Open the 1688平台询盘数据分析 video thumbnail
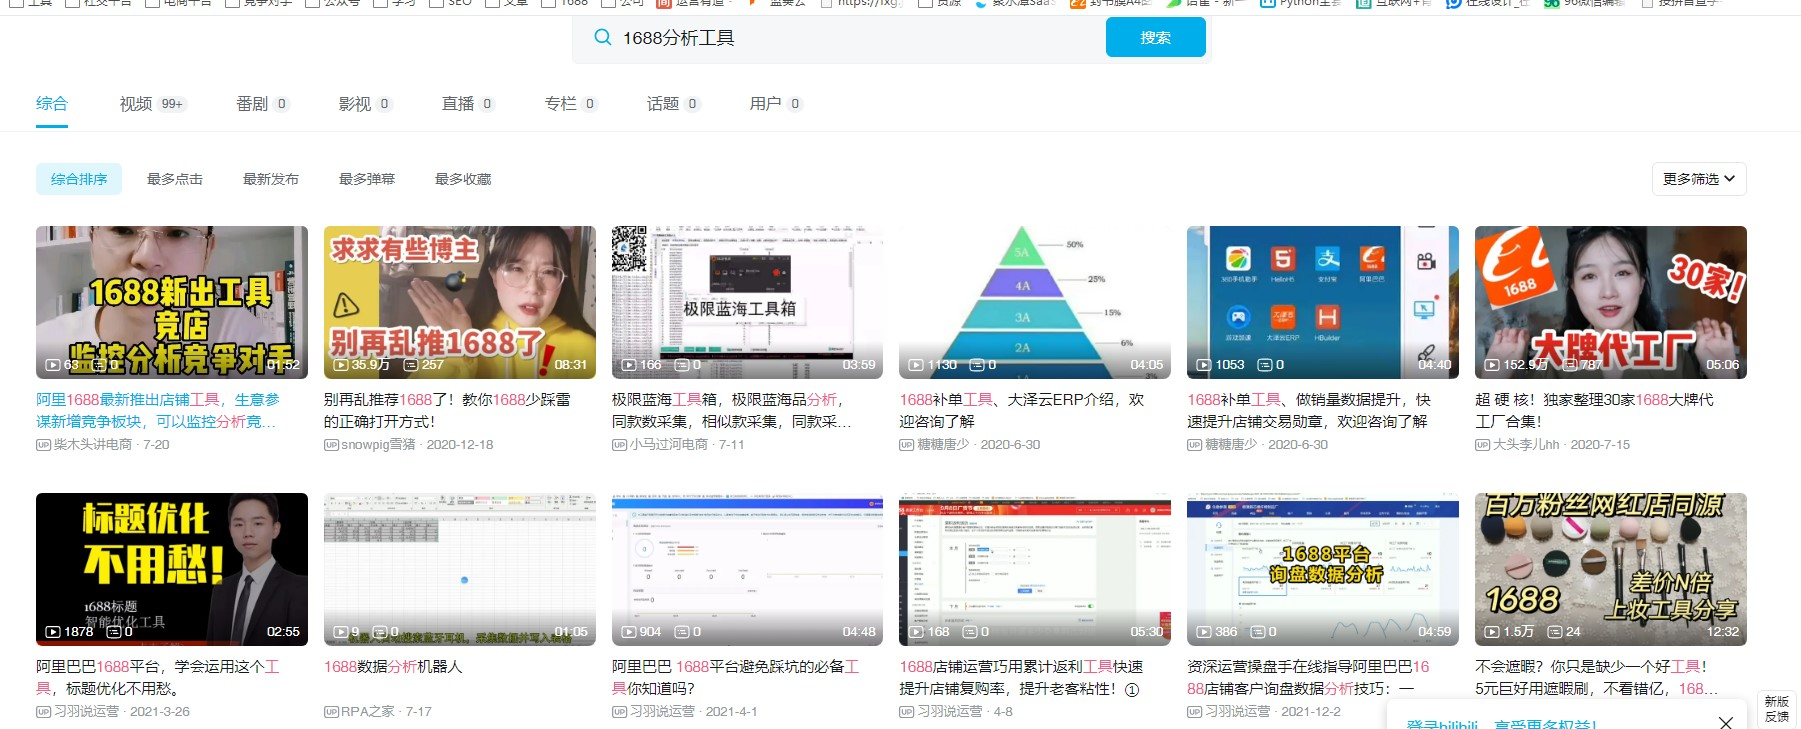This screenshot has height=729, width=1801. pyautogui.click(x=1323, y=569)
